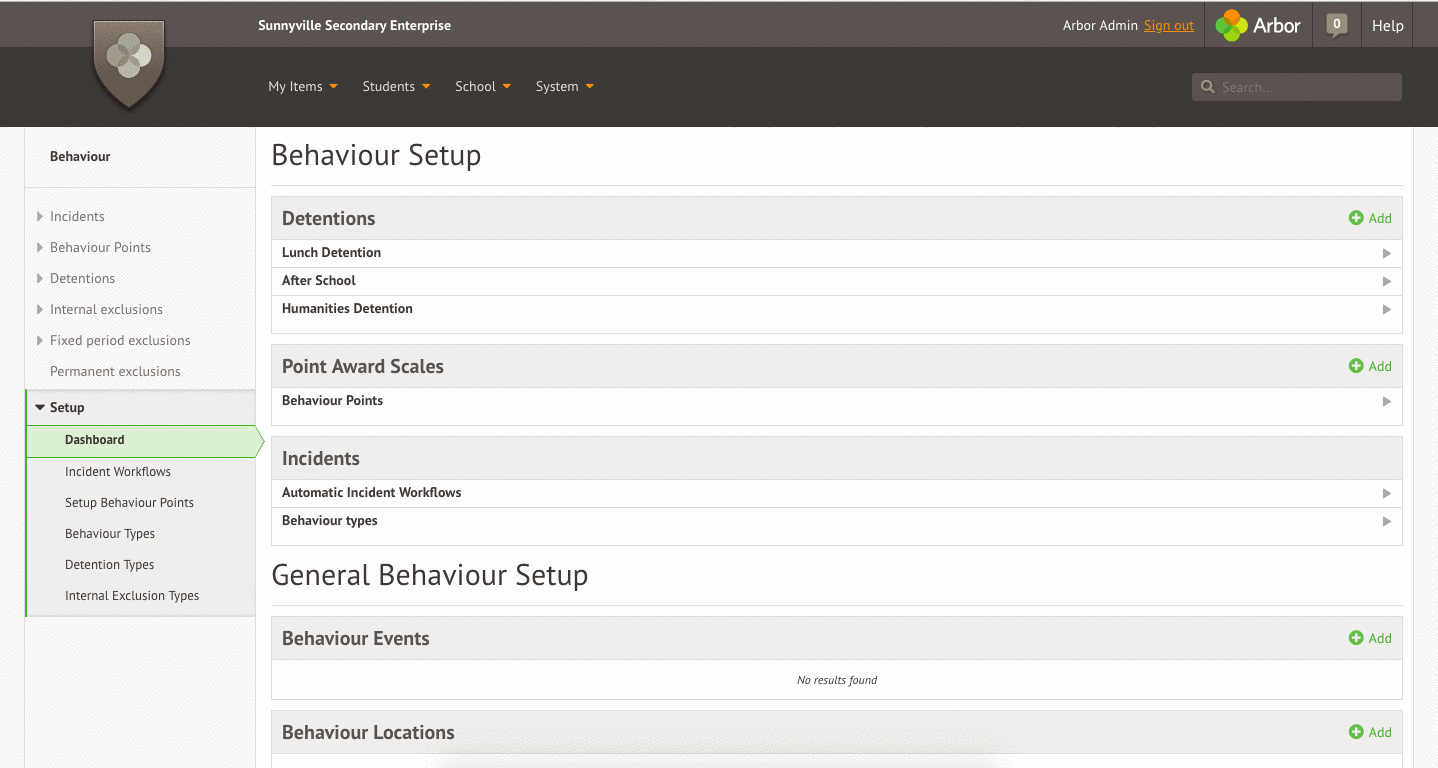Click the Add plus icon for Behaviour Events
This screenshot has width=1438, height=768.
[x=1356, y=638]
